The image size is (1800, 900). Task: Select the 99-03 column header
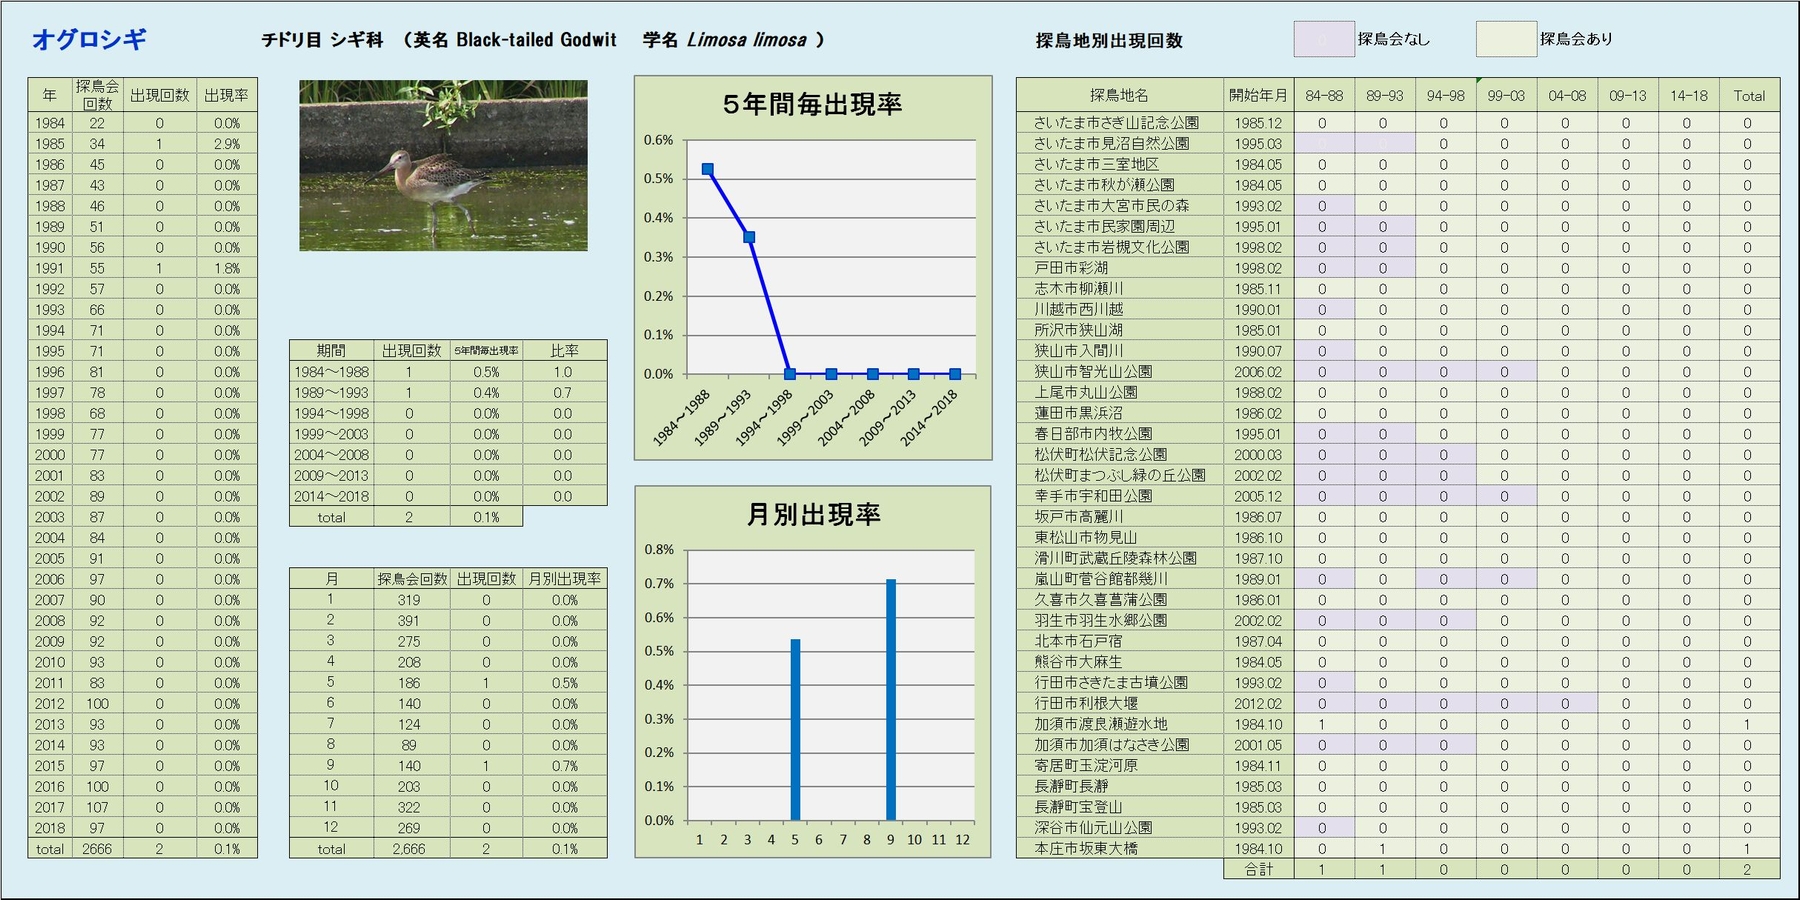coord(1506,95)
